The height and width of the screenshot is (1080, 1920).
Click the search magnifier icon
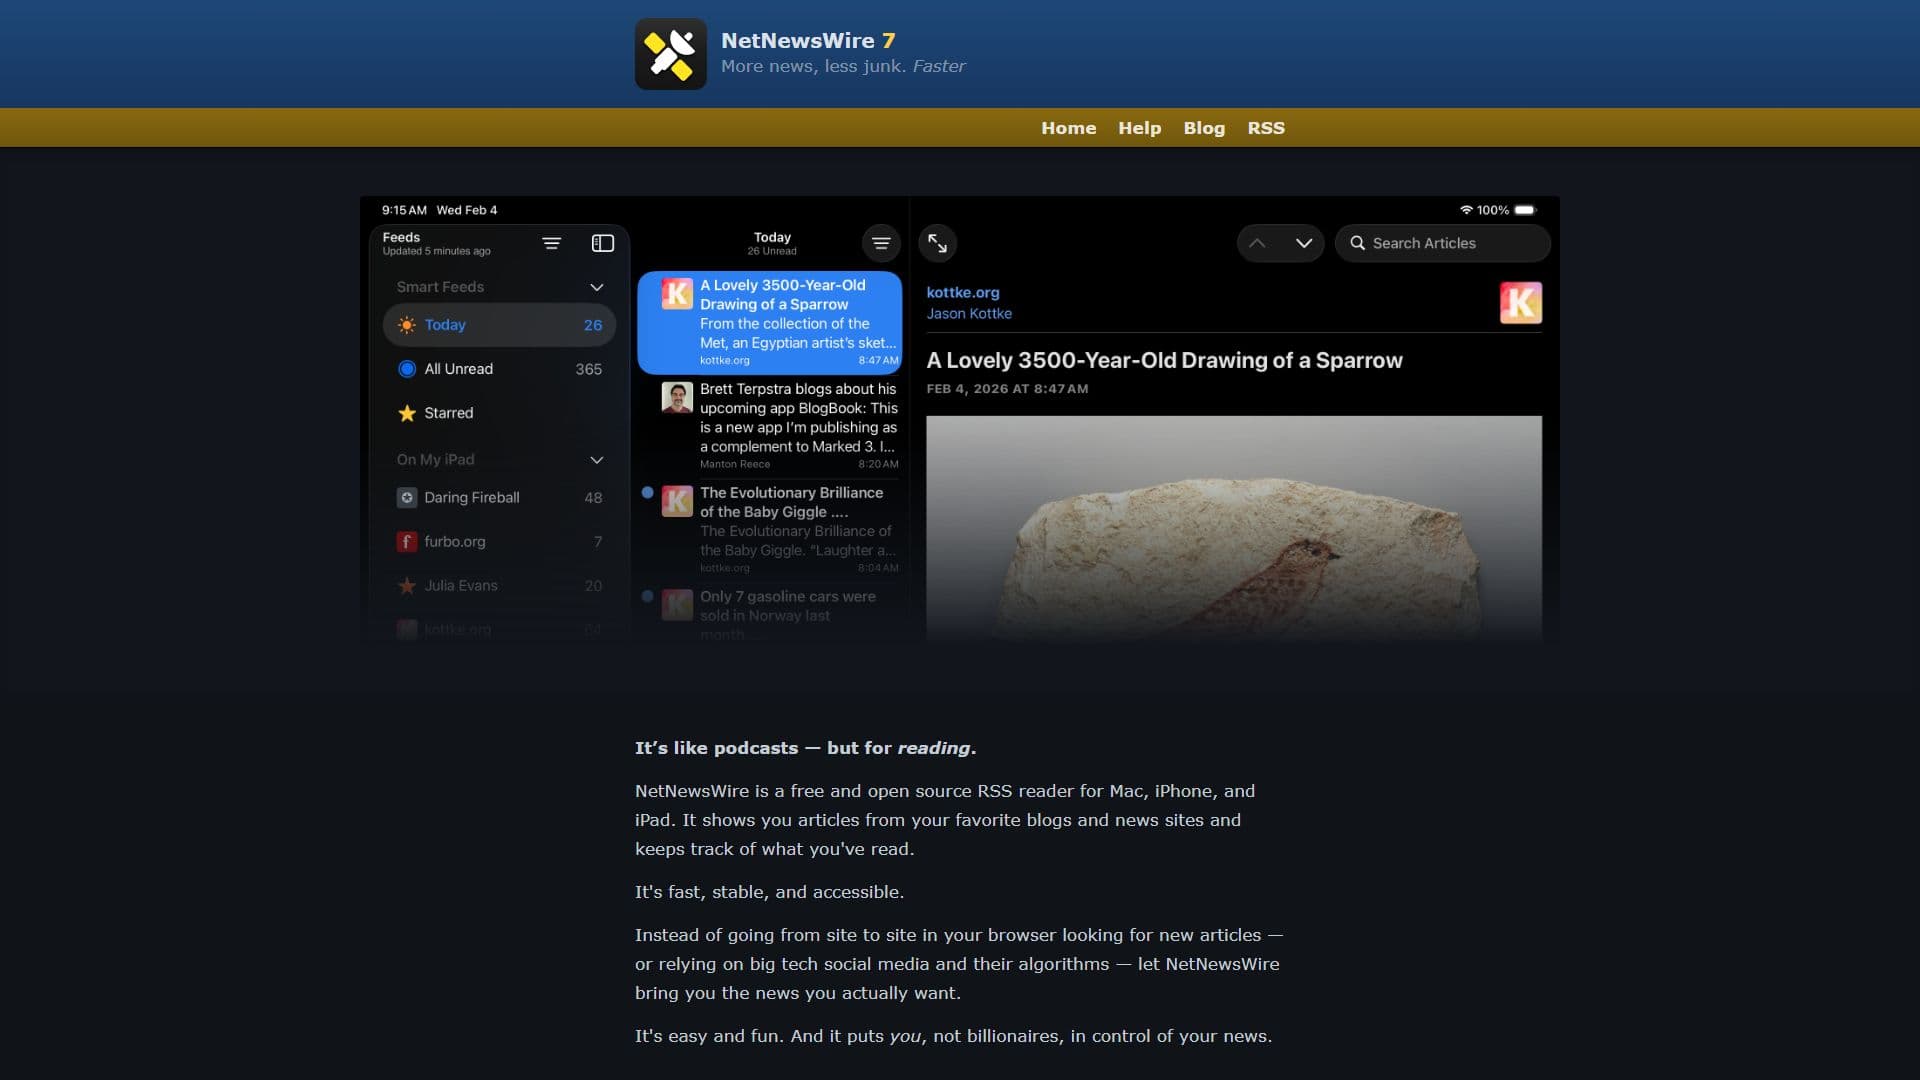(1357, 243)
